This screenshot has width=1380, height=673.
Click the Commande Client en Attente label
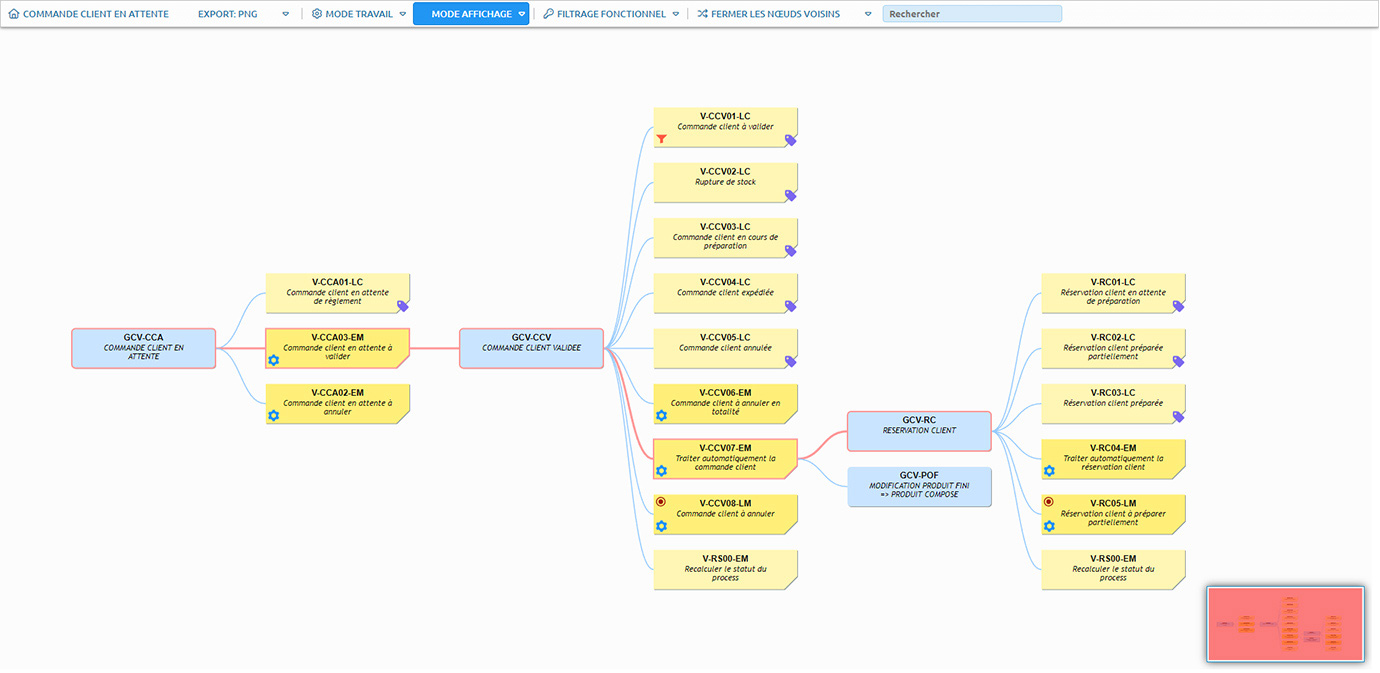96,14
